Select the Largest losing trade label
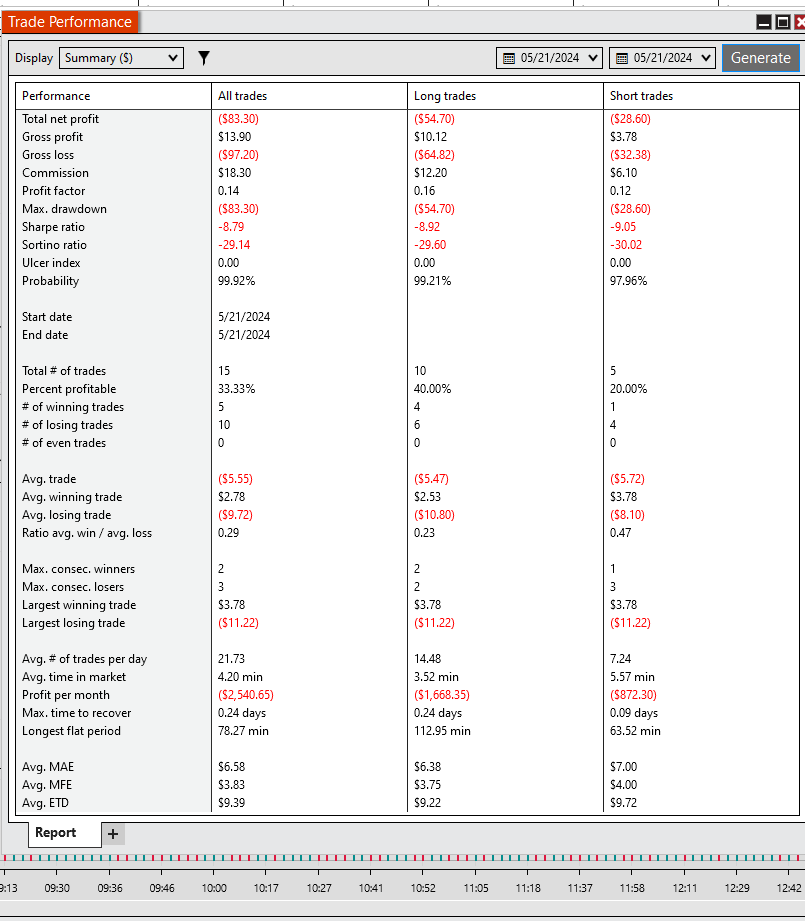The height and width of the screenshot is (921, 805). click(x=73, y=623)
